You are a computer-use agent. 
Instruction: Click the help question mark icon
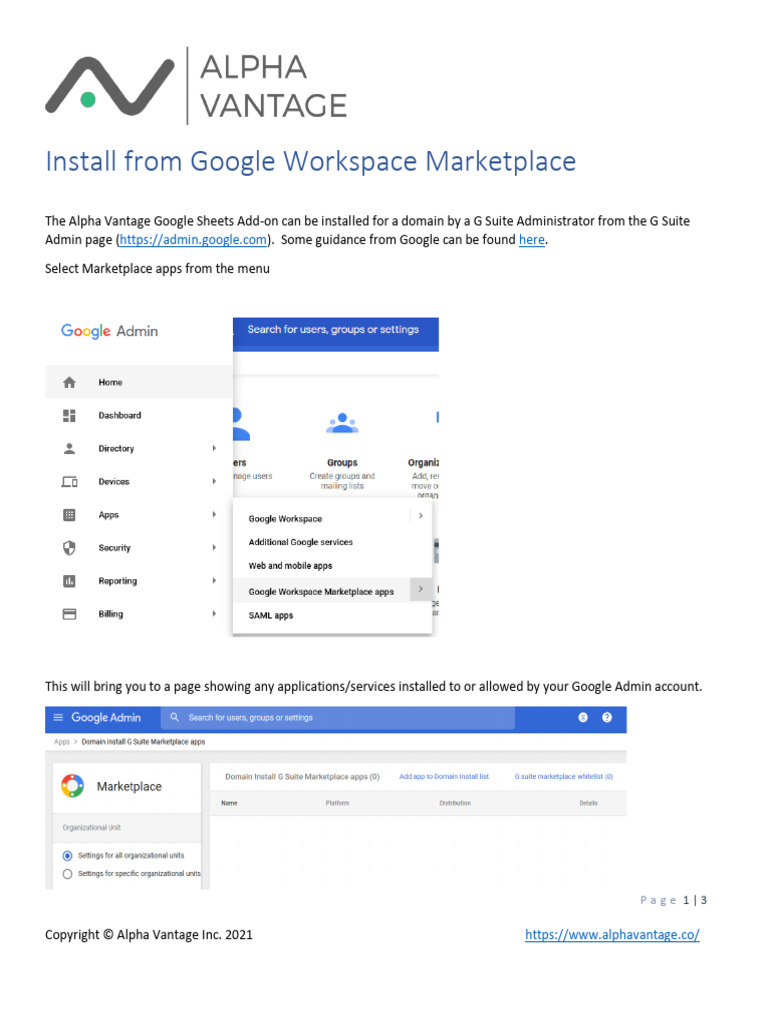coord(607,717)
